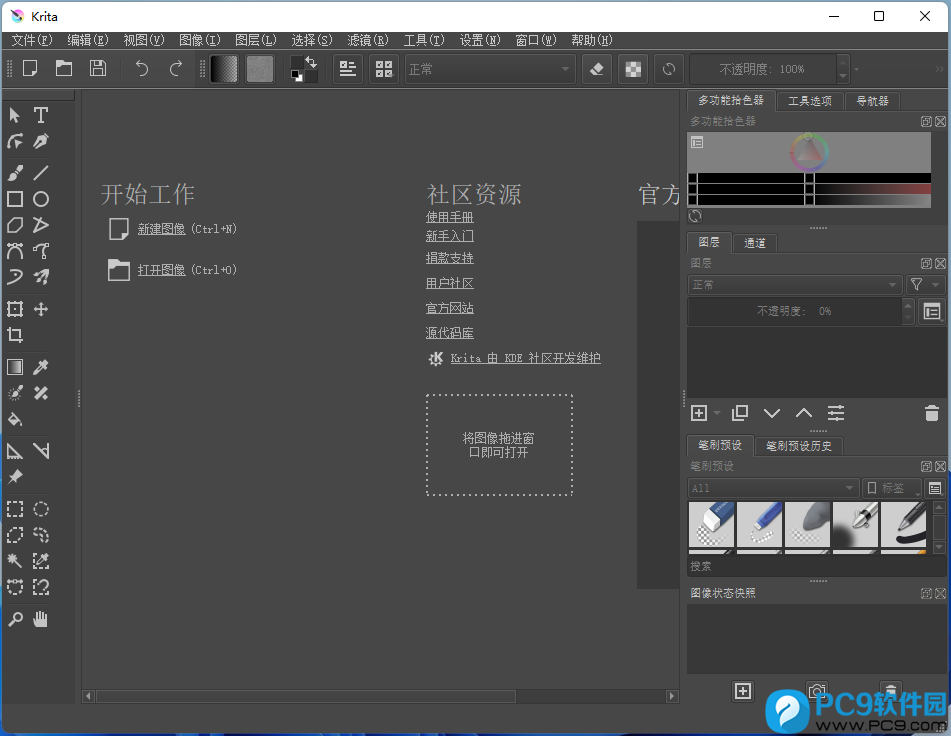The image size is (951, 736).
Task: Open the 使用手册 link
Action: (449, 216)
